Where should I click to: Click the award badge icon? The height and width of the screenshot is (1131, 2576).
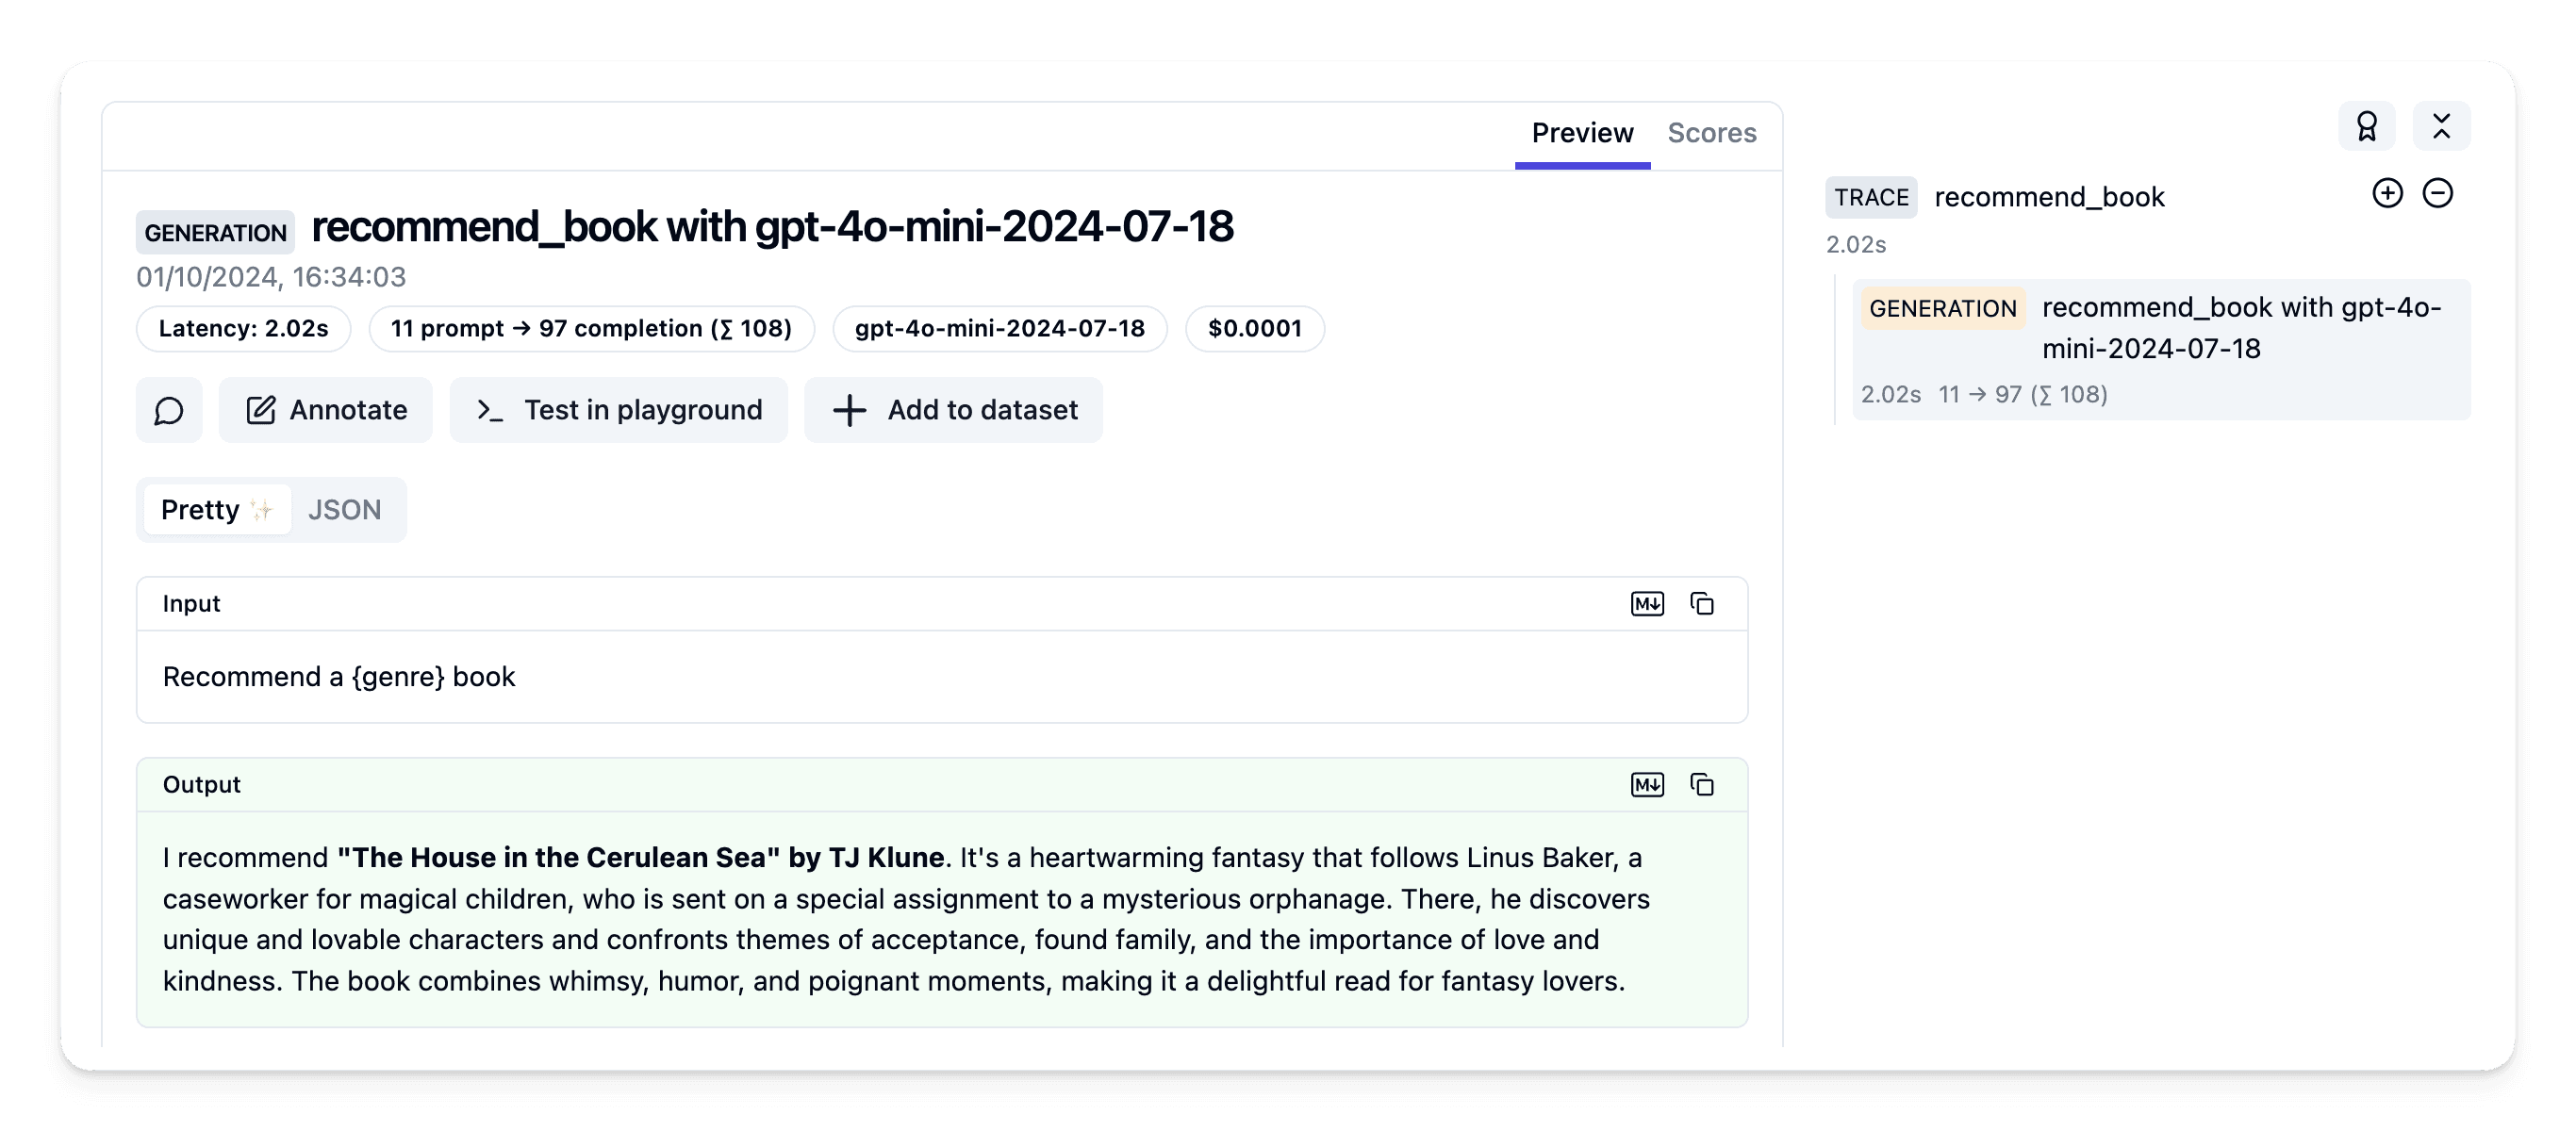point(2366,127)
